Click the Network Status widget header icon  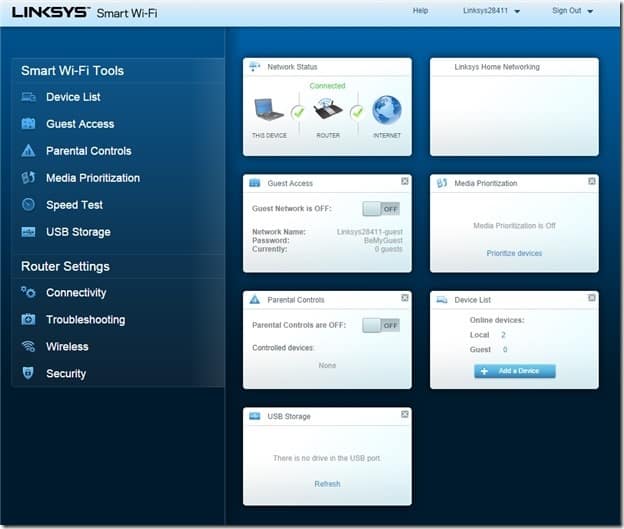[x=255, y=66]
